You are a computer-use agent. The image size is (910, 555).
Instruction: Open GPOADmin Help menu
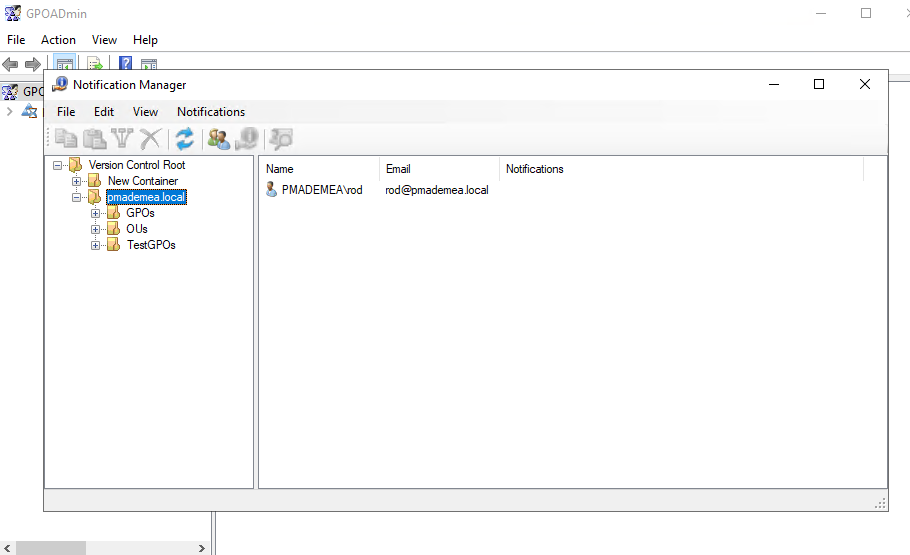click(145, 39)
